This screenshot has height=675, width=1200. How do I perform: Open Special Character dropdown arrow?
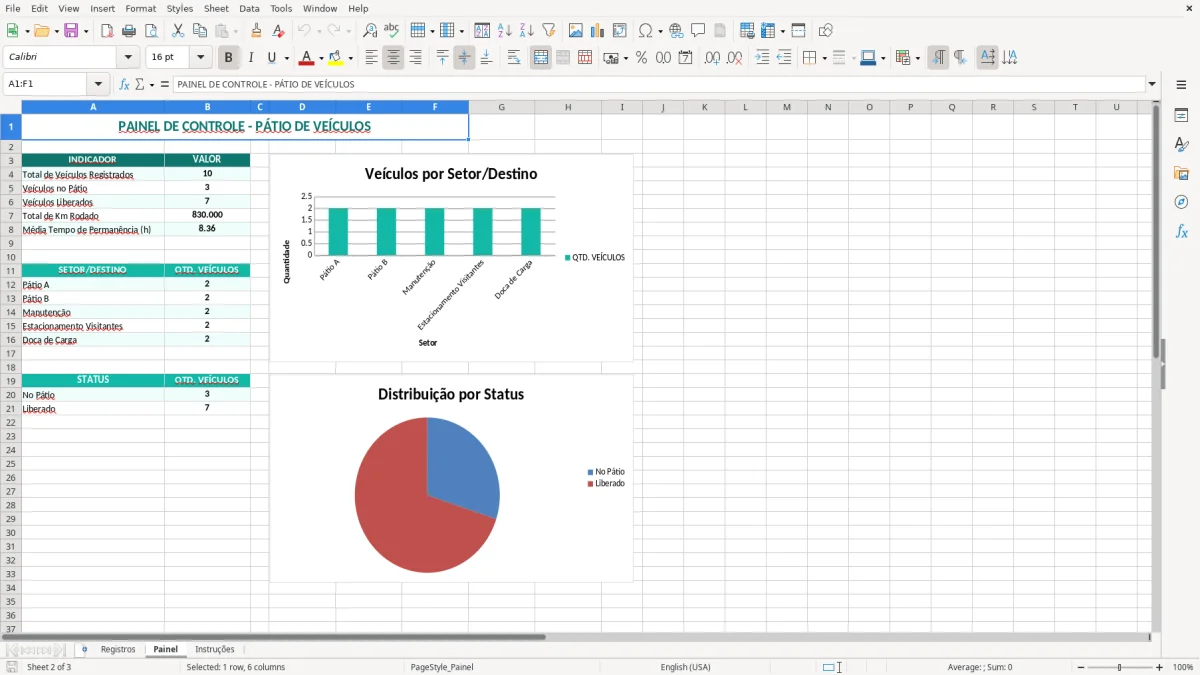click(x=661, y=31)
